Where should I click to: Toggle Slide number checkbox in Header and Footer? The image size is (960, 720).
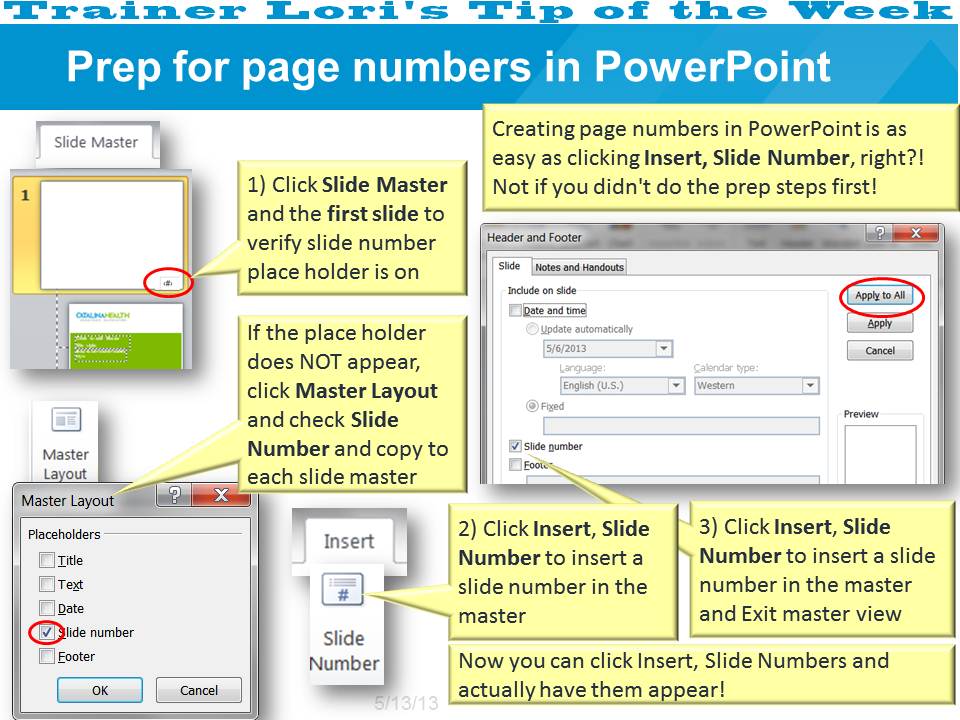[515, 446]
